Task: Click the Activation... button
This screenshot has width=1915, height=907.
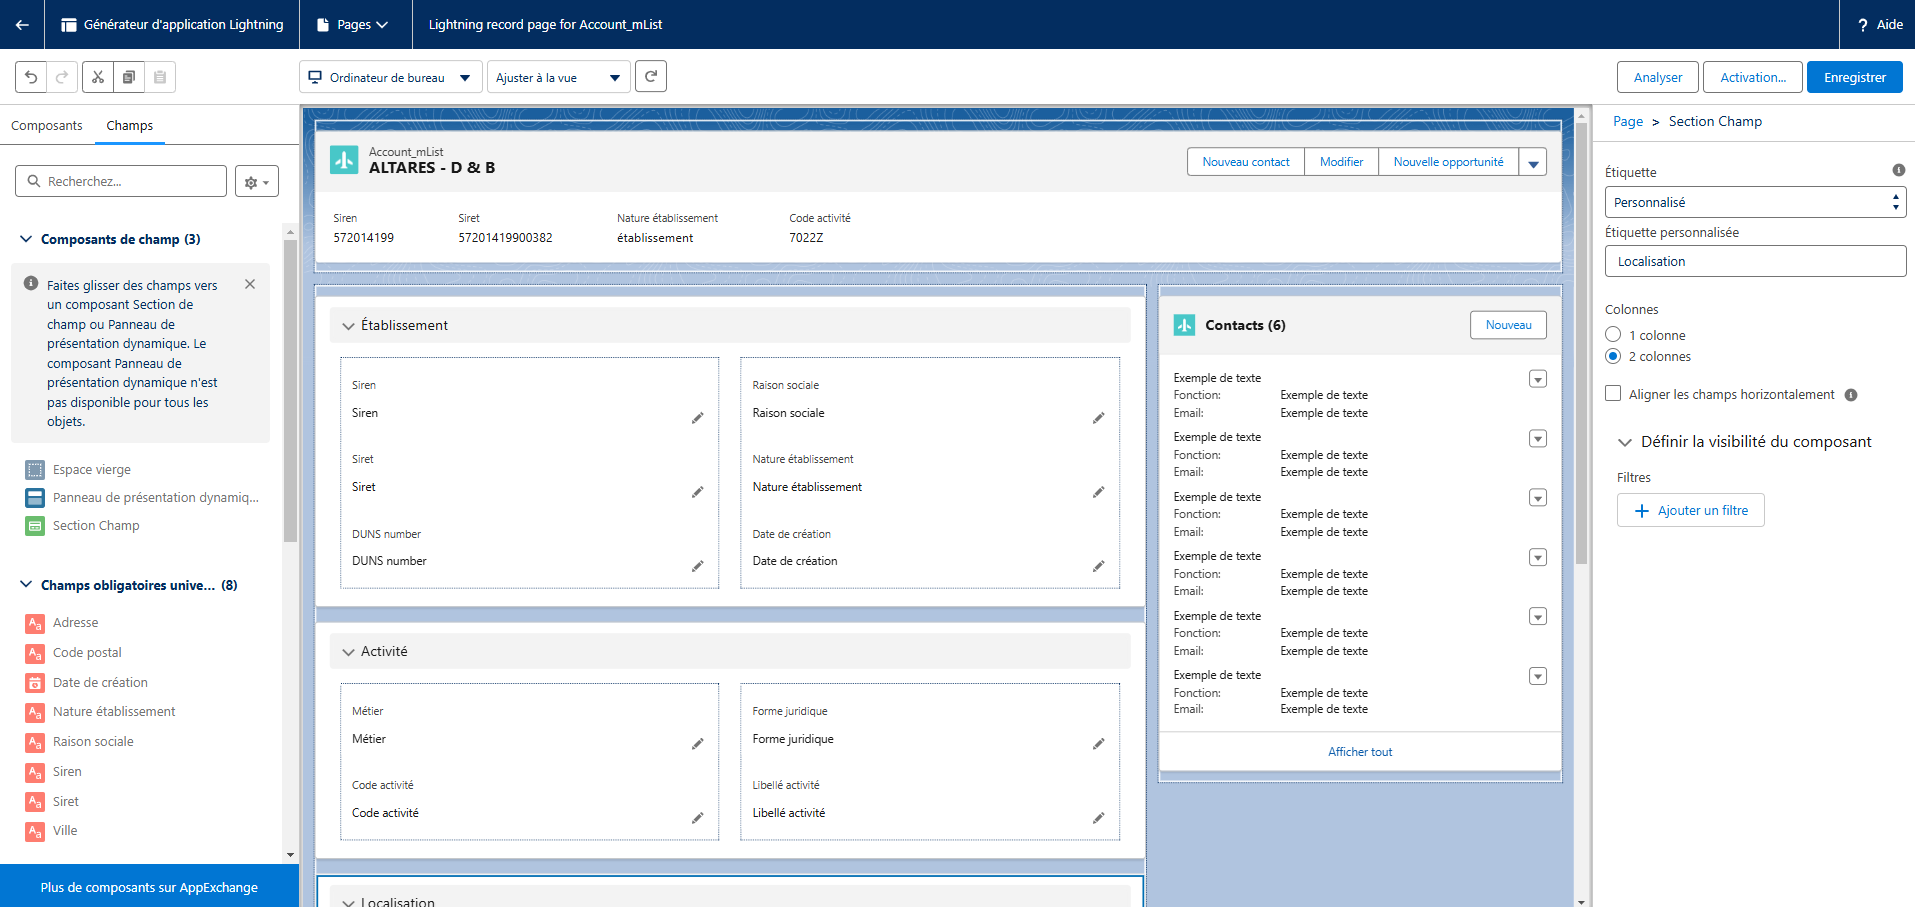Action: click(x=1753, y=77)
